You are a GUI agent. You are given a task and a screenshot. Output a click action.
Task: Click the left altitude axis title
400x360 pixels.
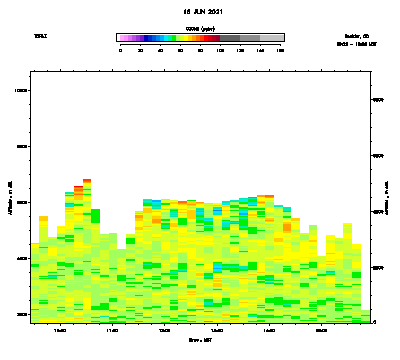pyautogui.click(x=10, y=198)
